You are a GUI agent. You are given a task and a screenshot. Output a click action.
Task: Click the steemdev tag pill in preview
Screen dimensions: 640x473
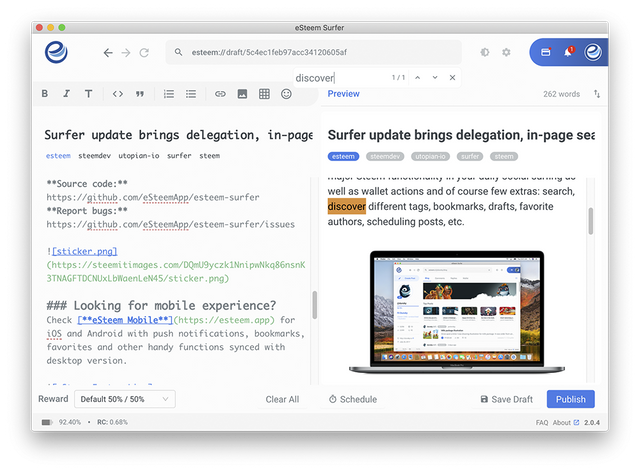click(x=385, y=156)
